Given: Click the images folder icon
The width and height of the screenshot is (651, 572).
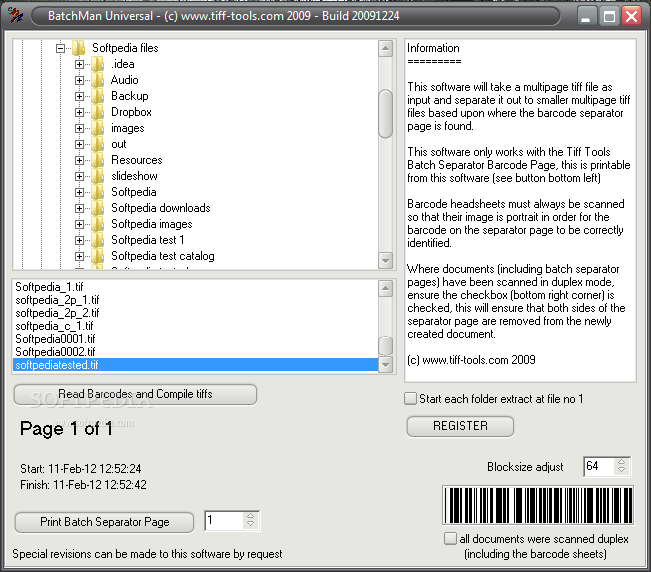Looking at the screenshot, I should point(97,128).
